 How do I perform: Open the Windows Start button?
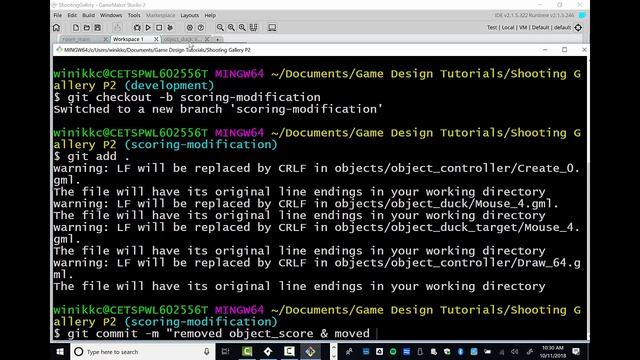[60, 351]
